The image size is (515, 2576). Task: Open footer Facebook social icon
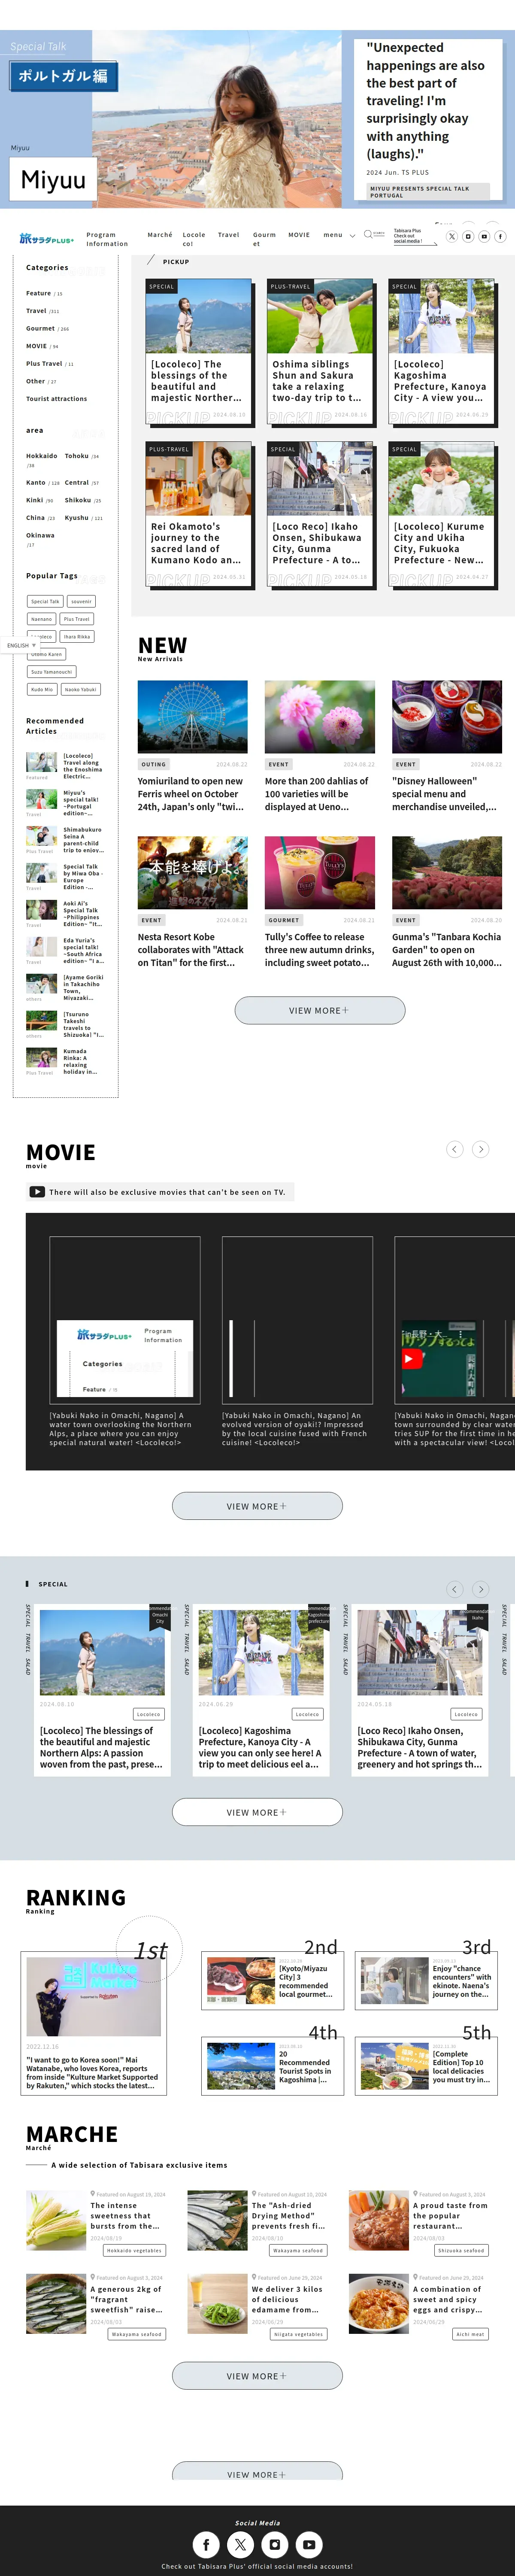coord(206,2543)
